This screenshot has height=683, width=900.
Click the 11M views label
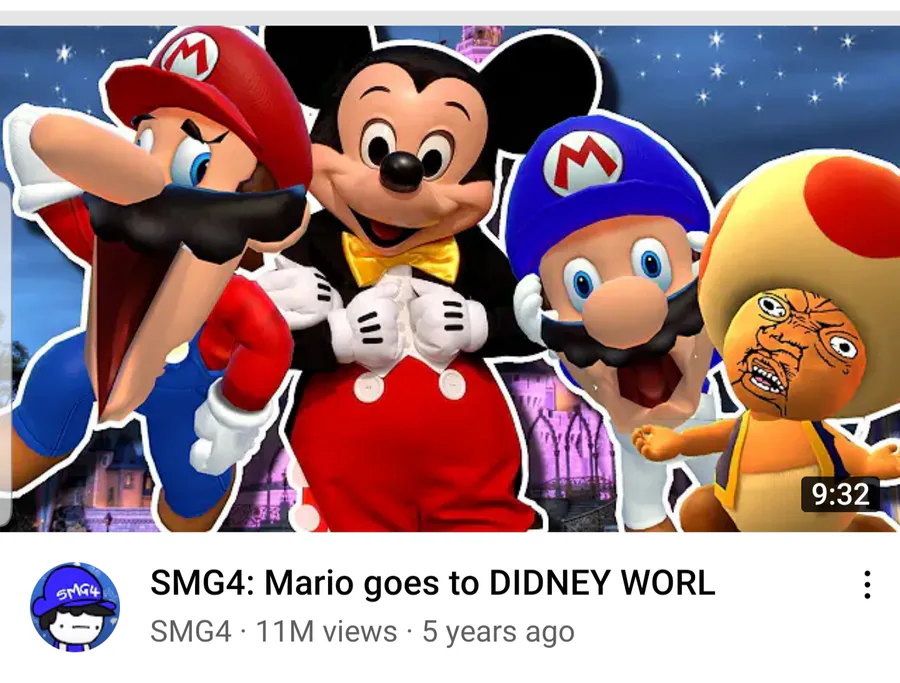coord(326,632)
